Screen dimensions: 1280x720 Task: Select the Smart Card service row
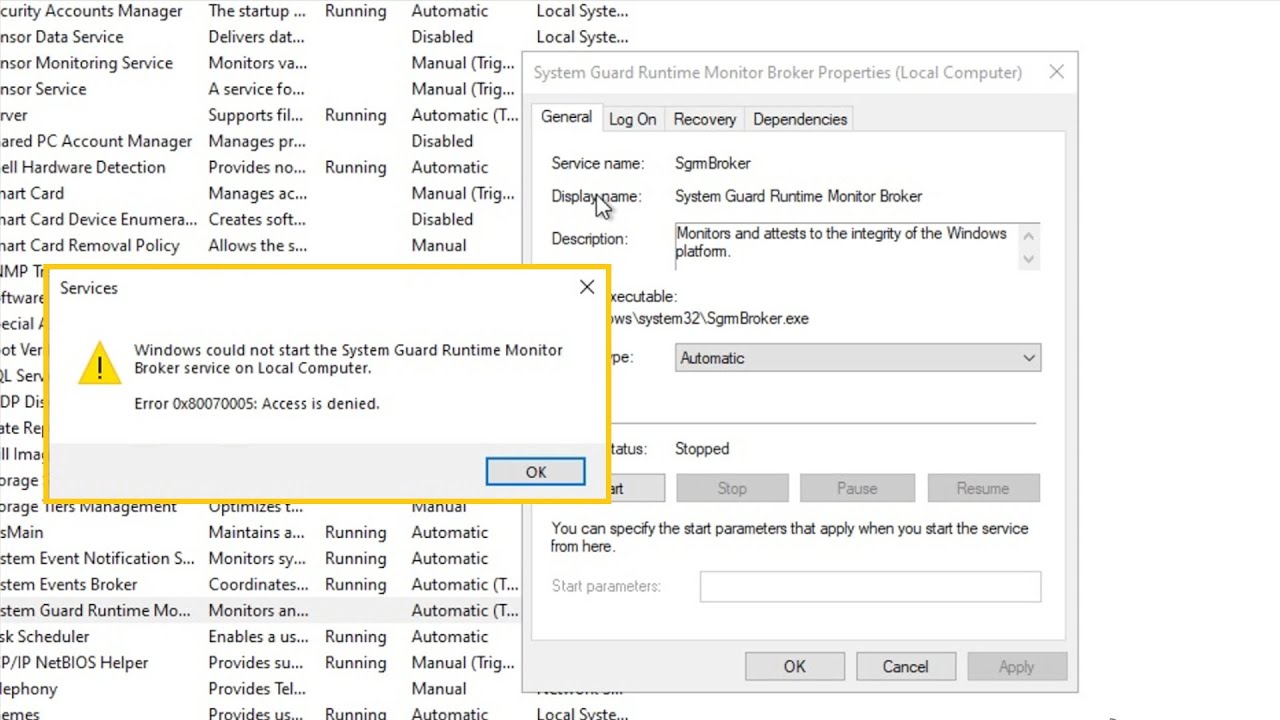click(x=260, y=193)
